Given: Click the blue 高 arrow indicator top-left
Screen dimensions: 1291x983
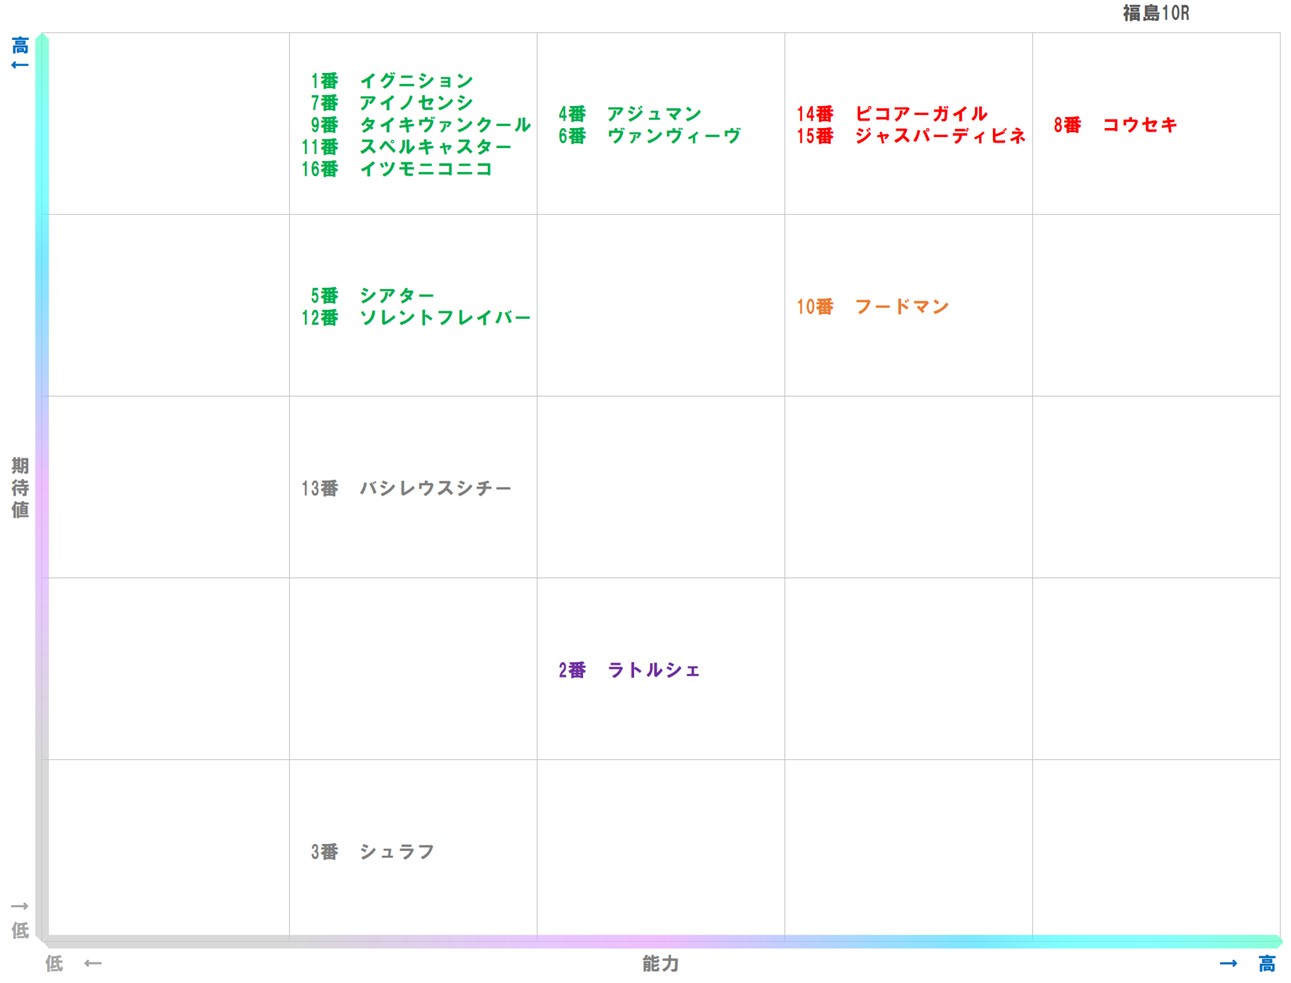Looking at the screenshot, I should click(18, 45).
